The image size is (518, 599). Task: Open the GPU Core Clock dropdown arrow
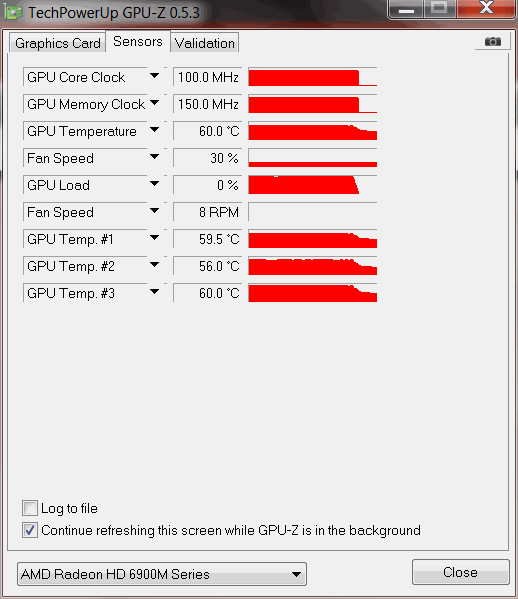tap(154, 76)
